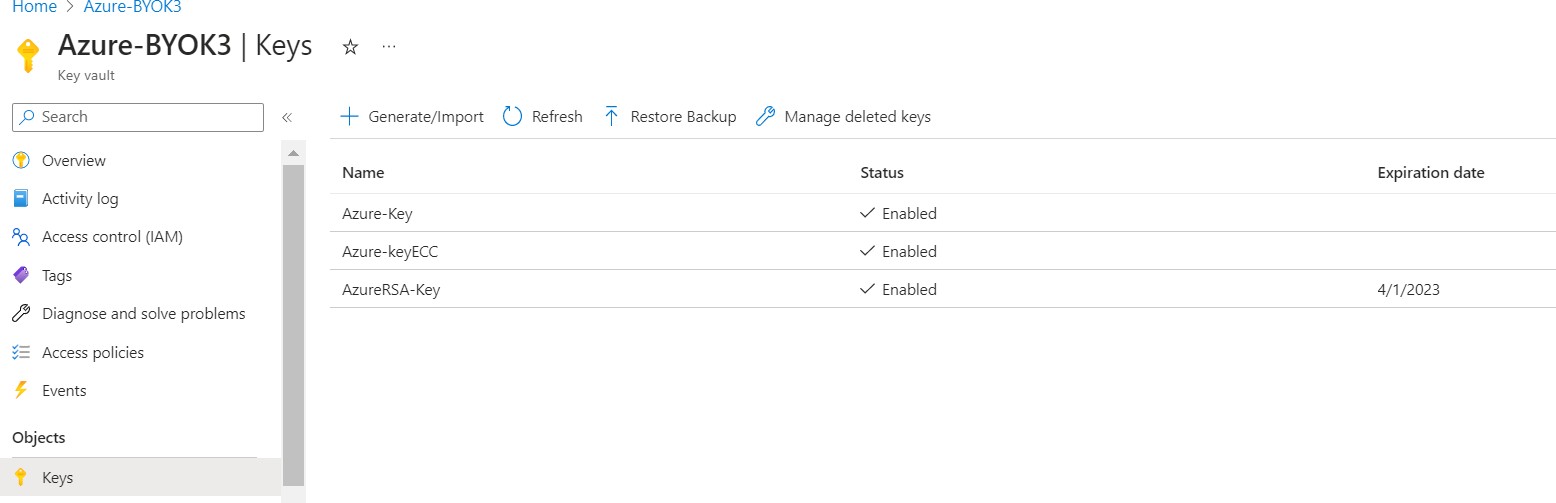Viewport: 1556px width, 503px height.
Task: Select Diagnose and solve problems
Action: point(144,314)
